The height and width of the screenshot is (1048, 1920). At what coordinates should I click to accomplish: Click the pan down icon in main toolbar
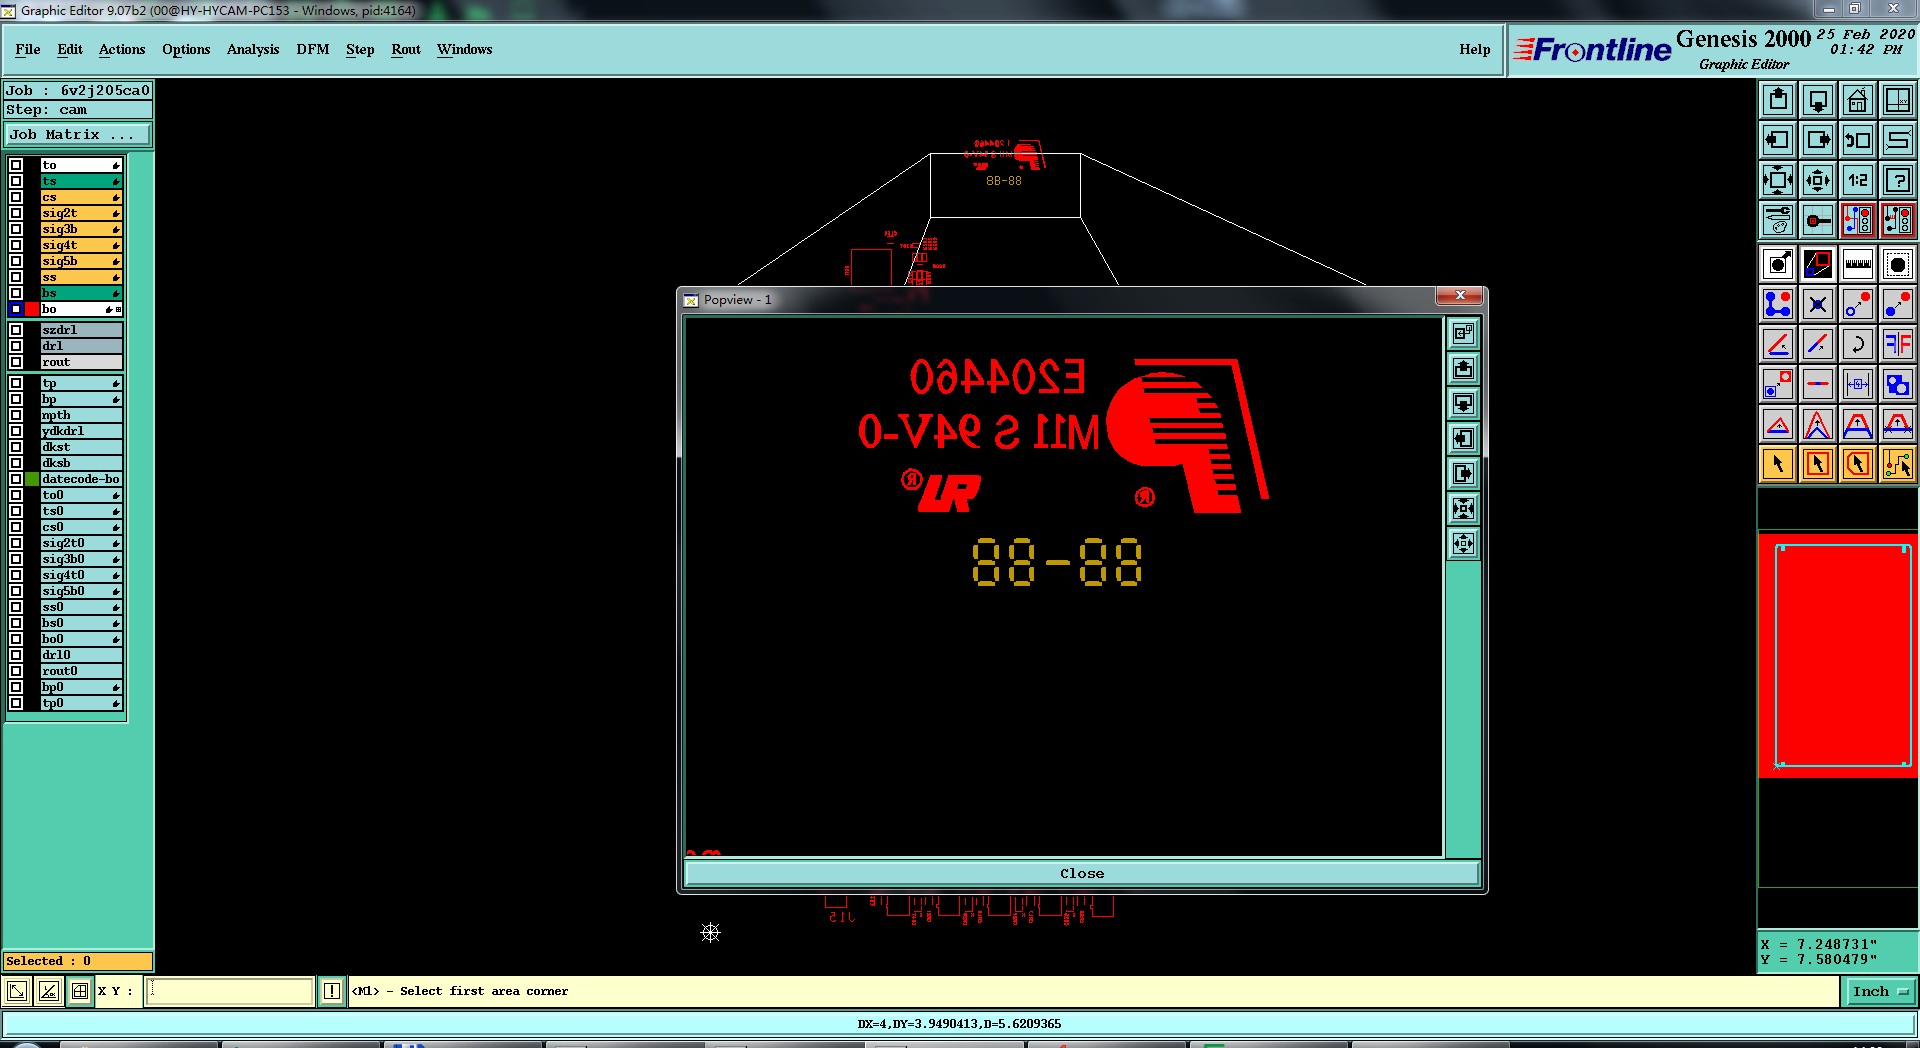point(1818,100)
